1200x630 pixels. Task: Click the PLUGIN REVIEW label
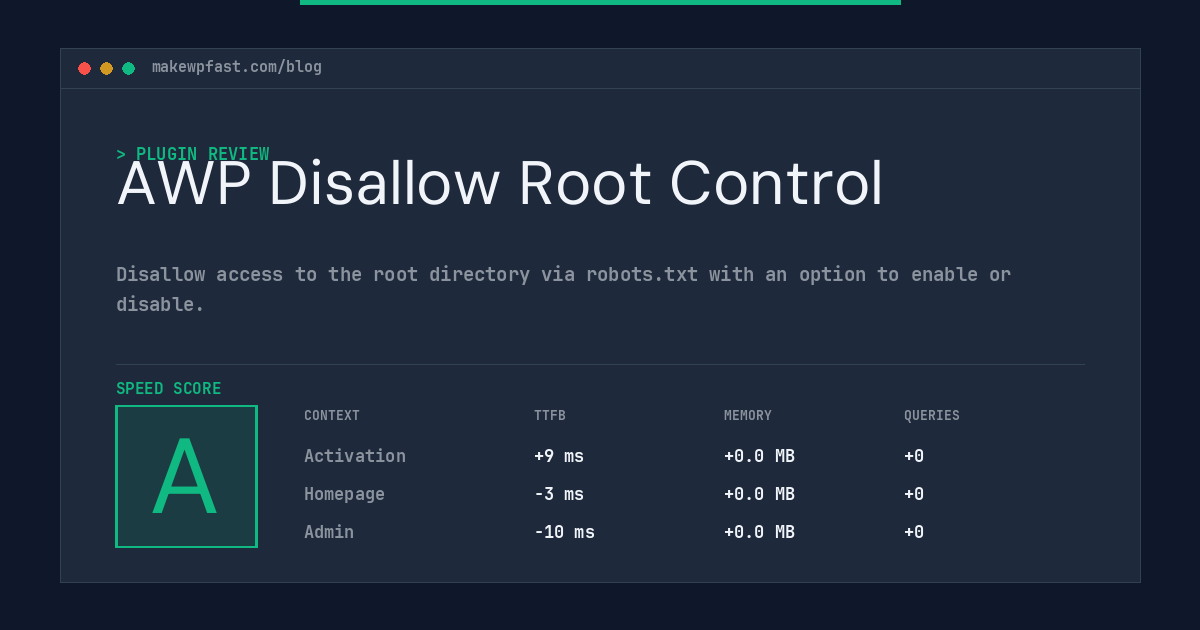[x=193, y=154]
